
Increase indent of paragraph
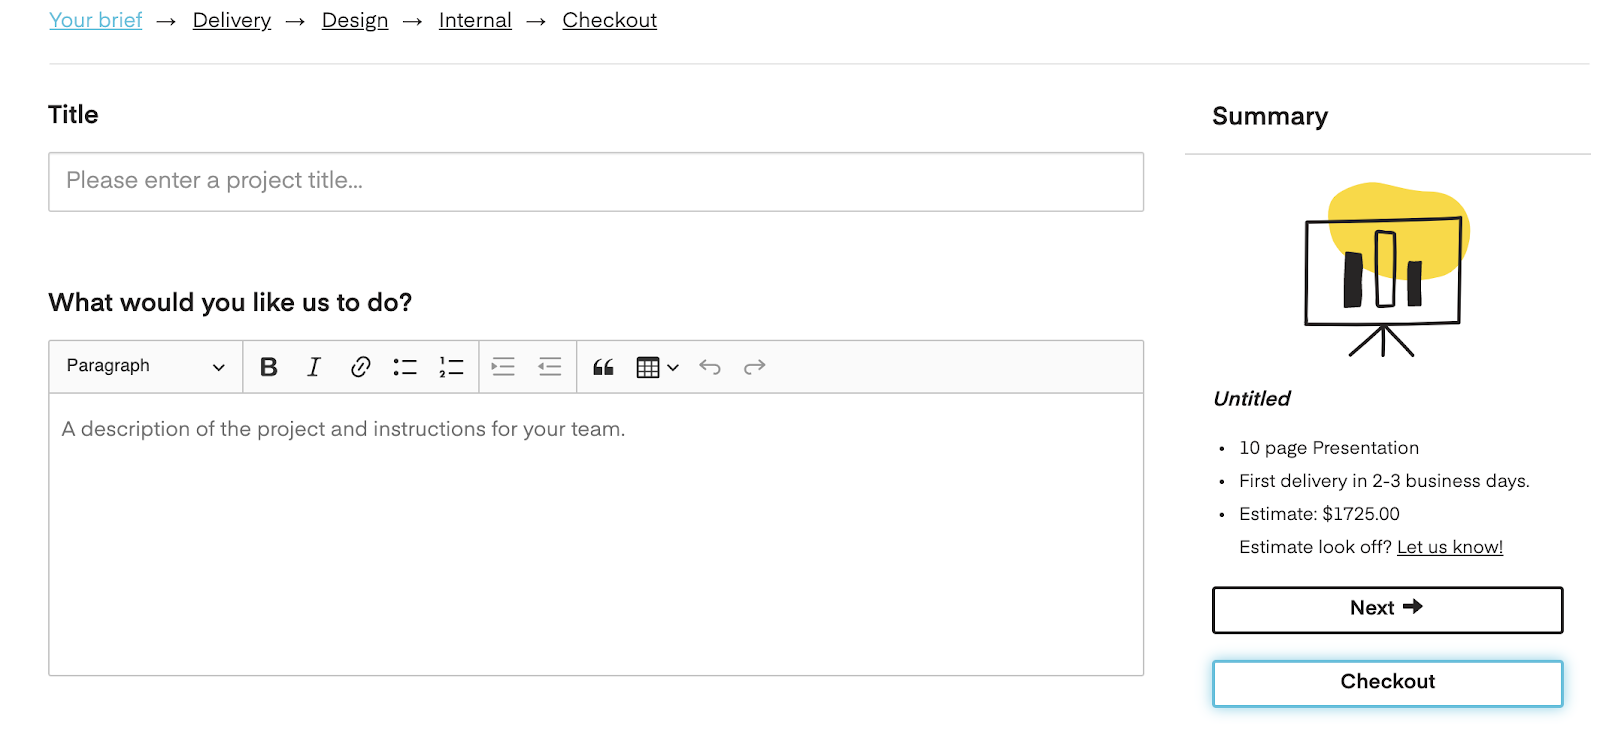point(503,367)
